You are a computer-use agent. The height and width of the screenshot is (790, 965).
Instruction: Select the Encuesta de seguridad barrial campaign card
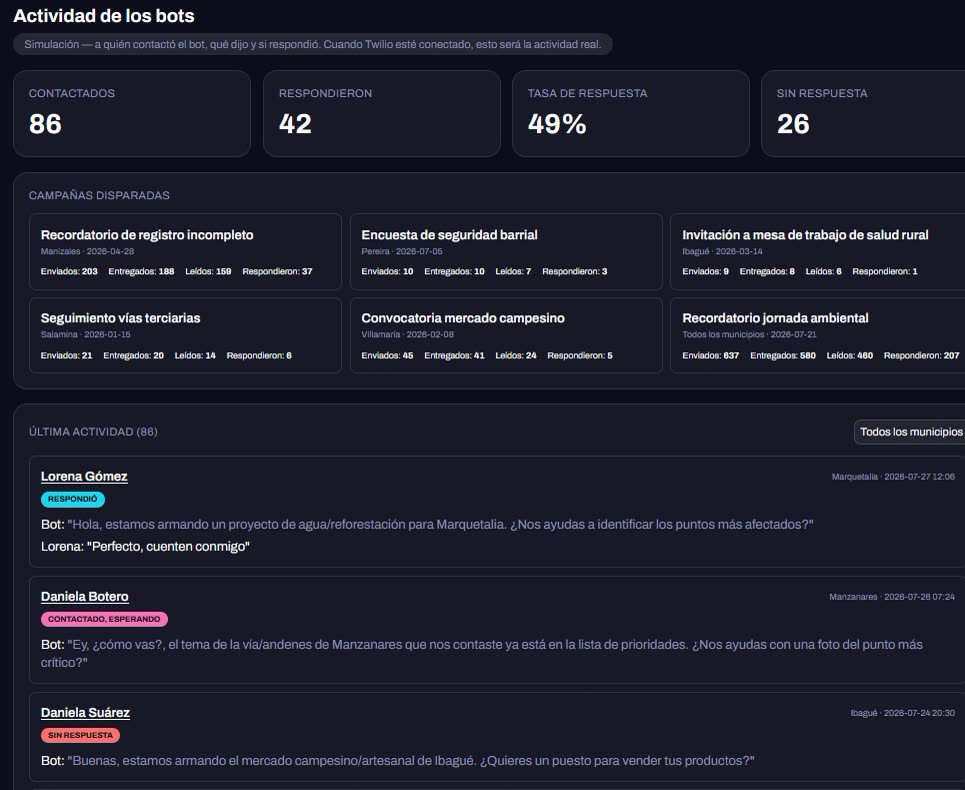pyautogui.click(x=506, y=252)
